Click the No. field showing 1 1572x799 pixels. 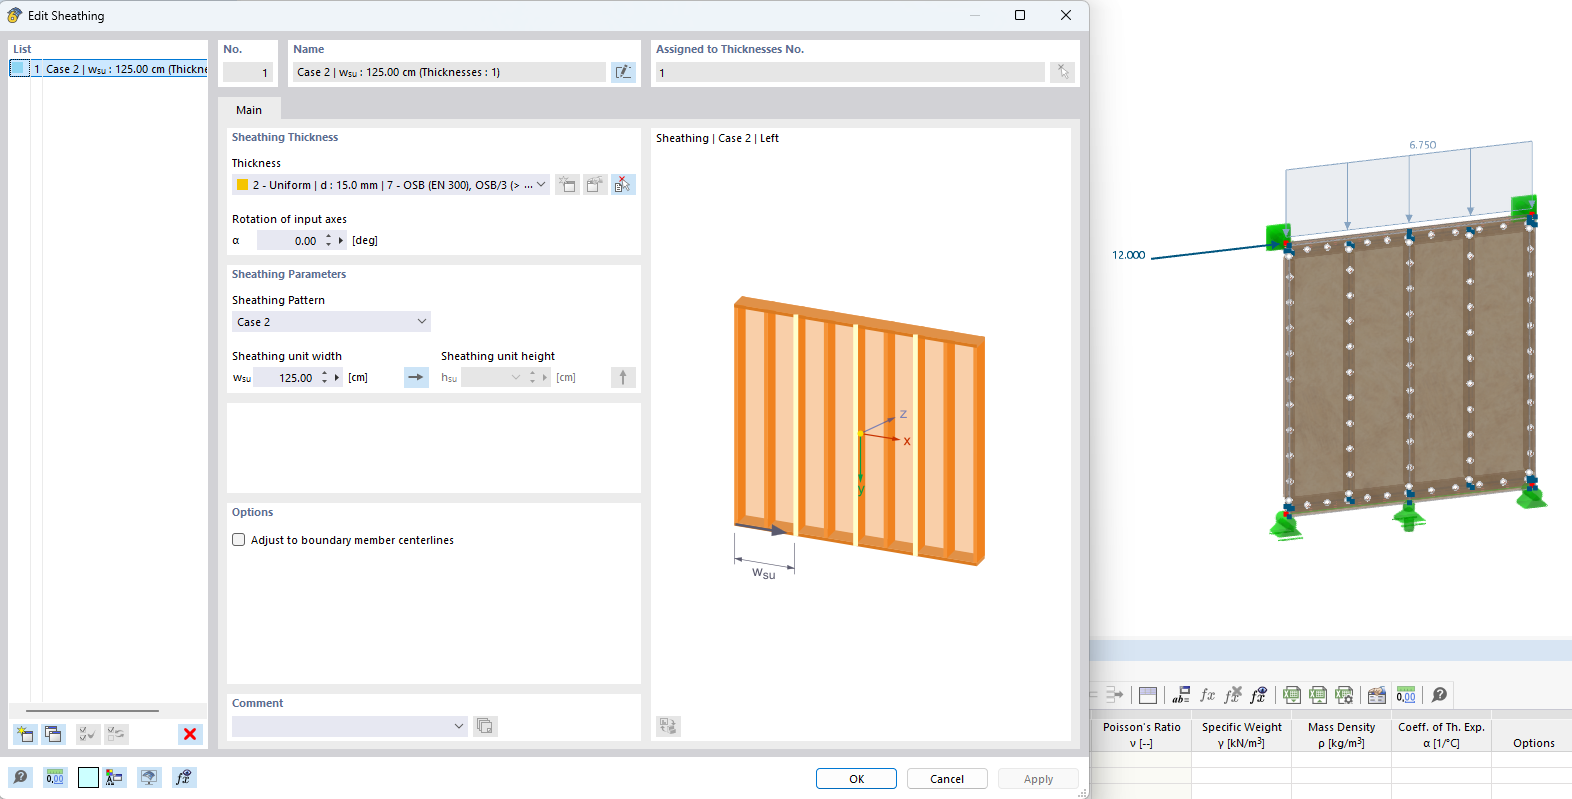pos(247,72)
